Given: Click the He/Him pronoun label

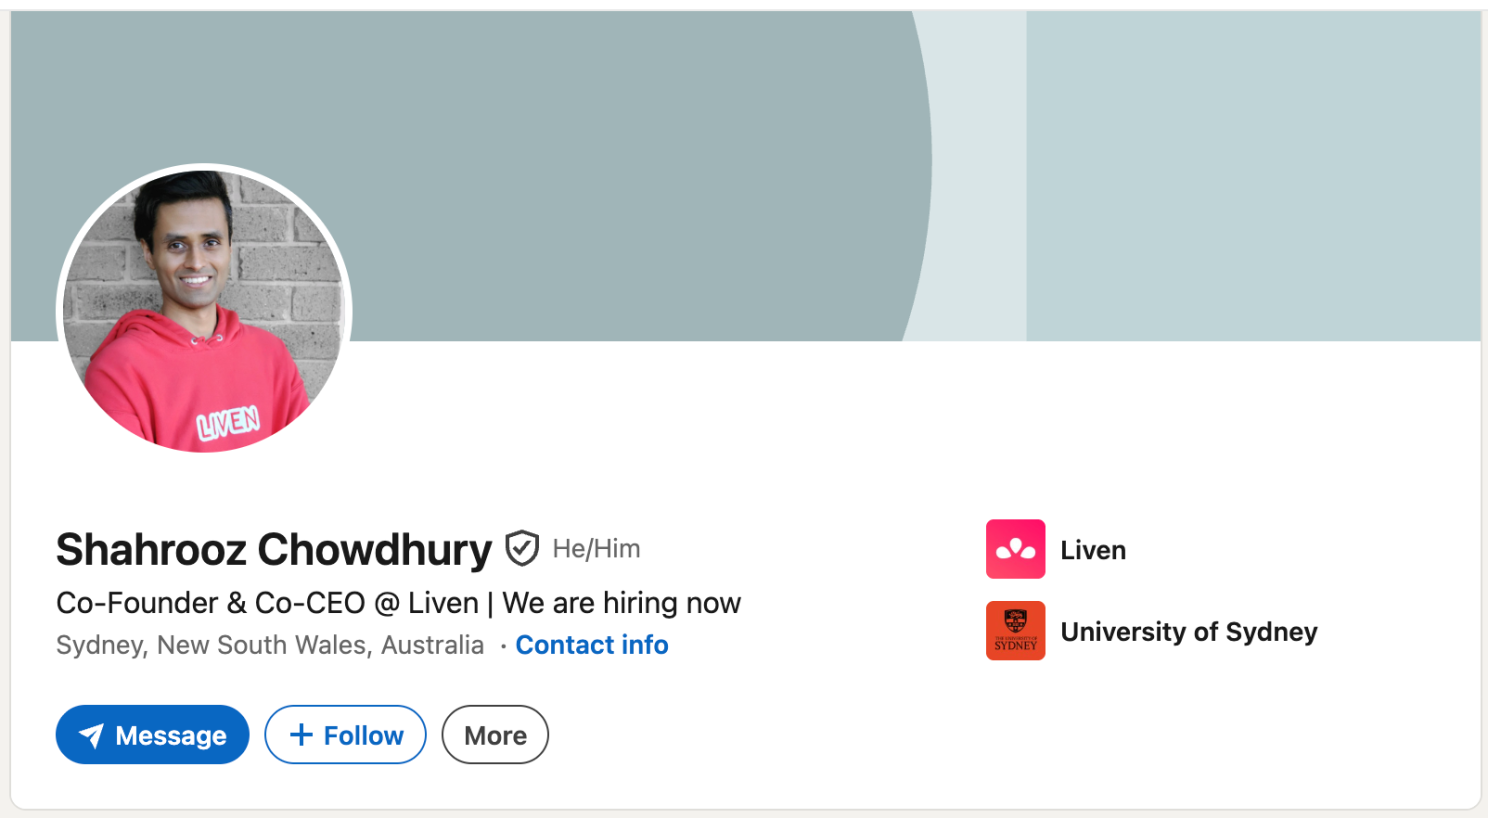Looking at the screenshot, I should tap(596, 549).
